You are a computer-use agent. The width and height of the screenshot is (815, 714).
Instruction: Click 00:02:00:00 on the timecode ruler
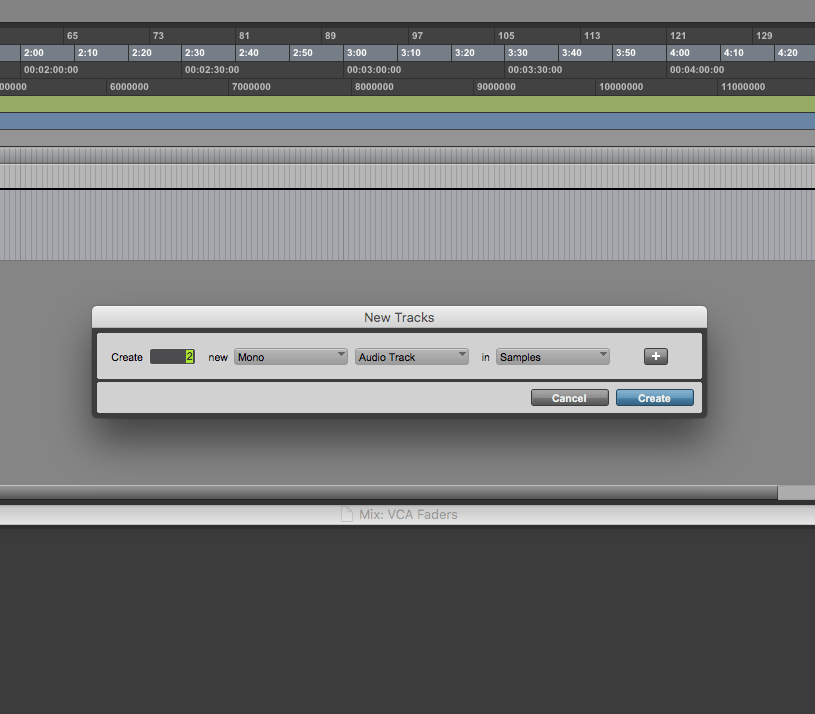pos(51,70)
